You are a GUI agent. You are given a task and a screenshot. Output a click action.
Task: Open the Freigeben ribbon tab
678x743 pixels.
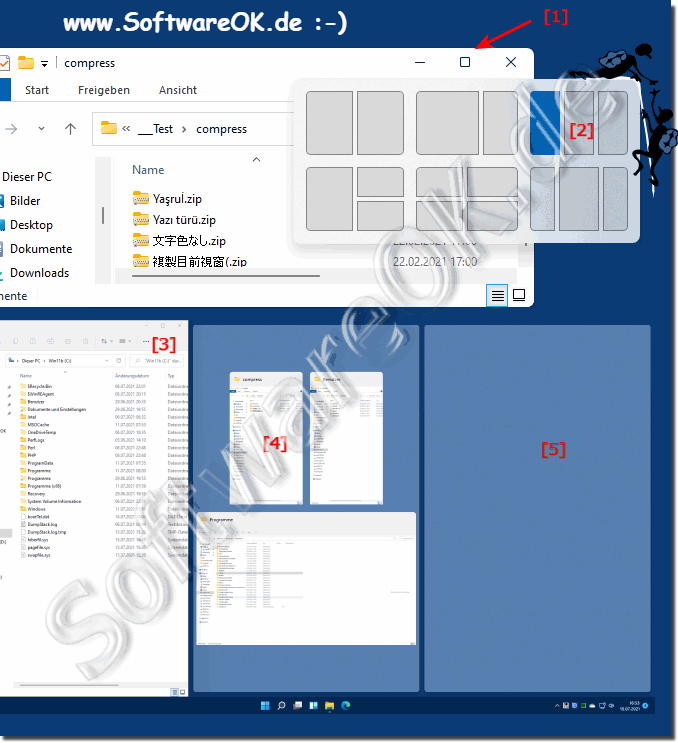(x=104, y=90)
